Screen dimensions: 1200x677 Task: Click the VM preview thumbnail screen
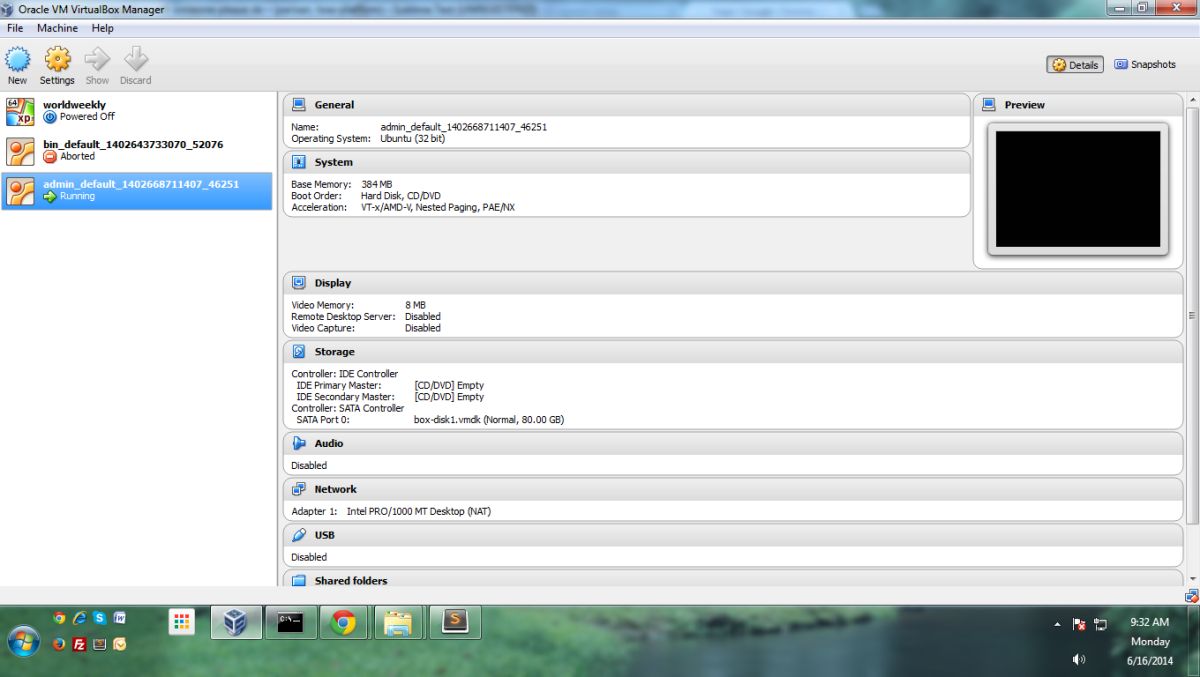point(1078,189)
